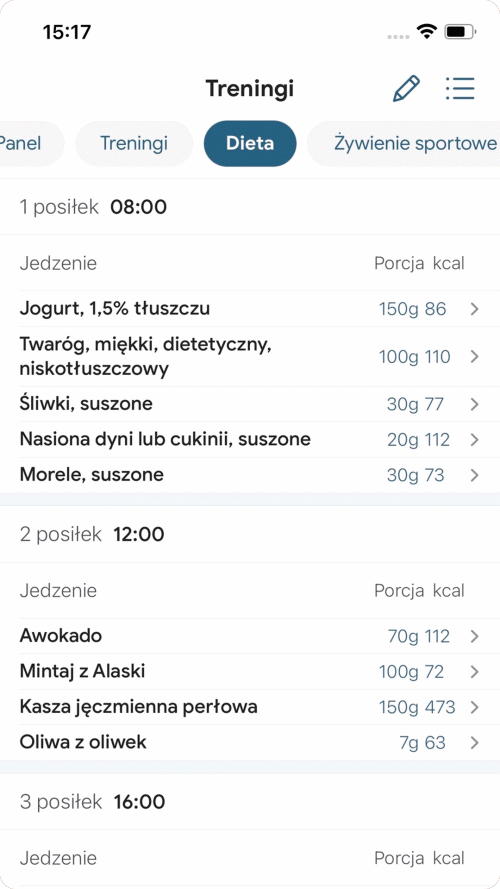Select Kasza jęczmienna perłowa food row
This screenshot has width=500, height=889.
pos(250,707)
